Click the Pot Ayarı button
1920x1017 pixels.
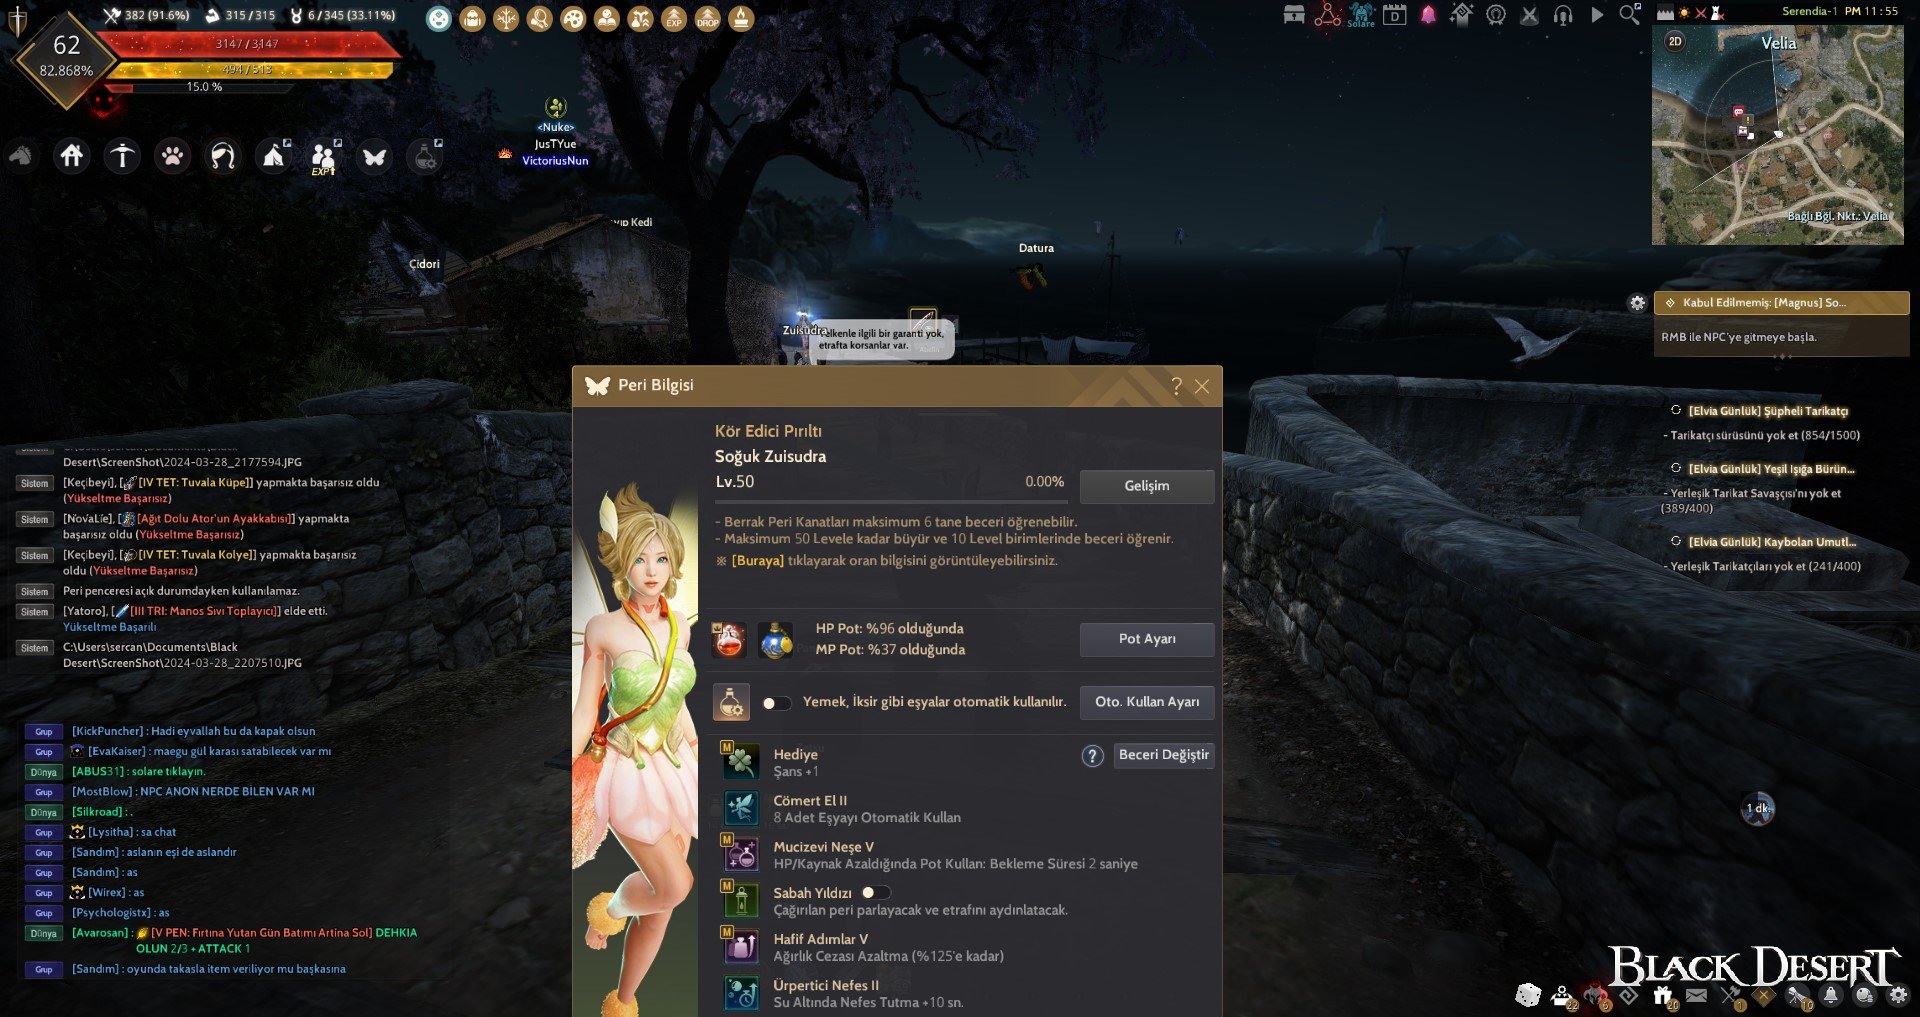(1147, 639)
